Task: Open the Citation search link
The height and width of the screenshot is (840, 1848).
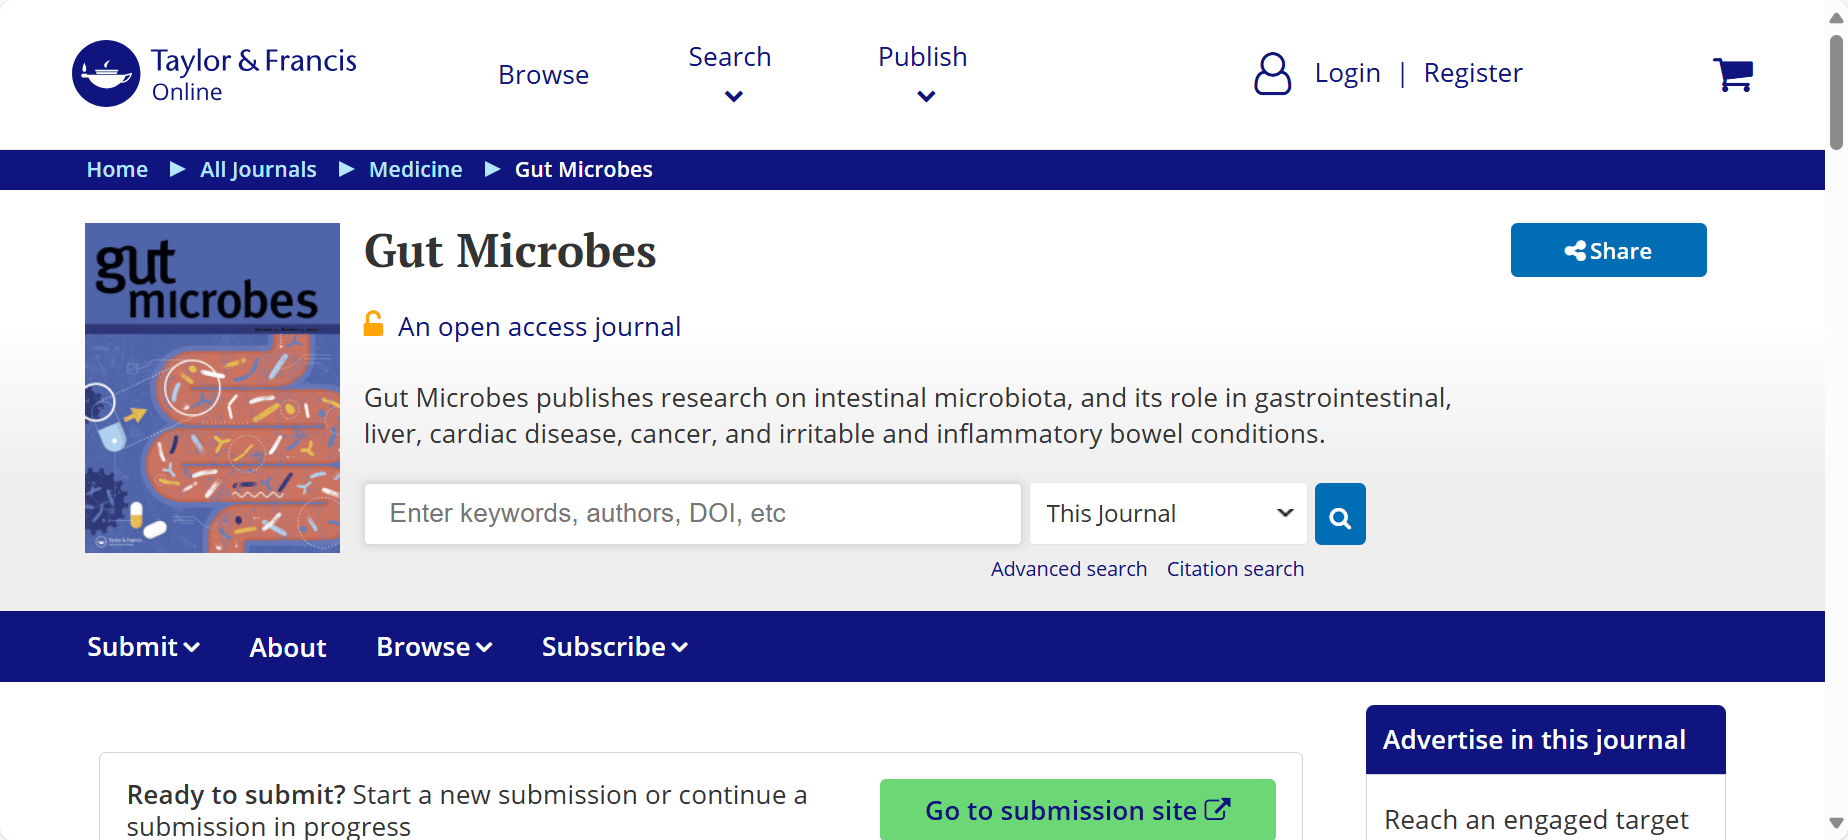Action: click(1235, 569)
